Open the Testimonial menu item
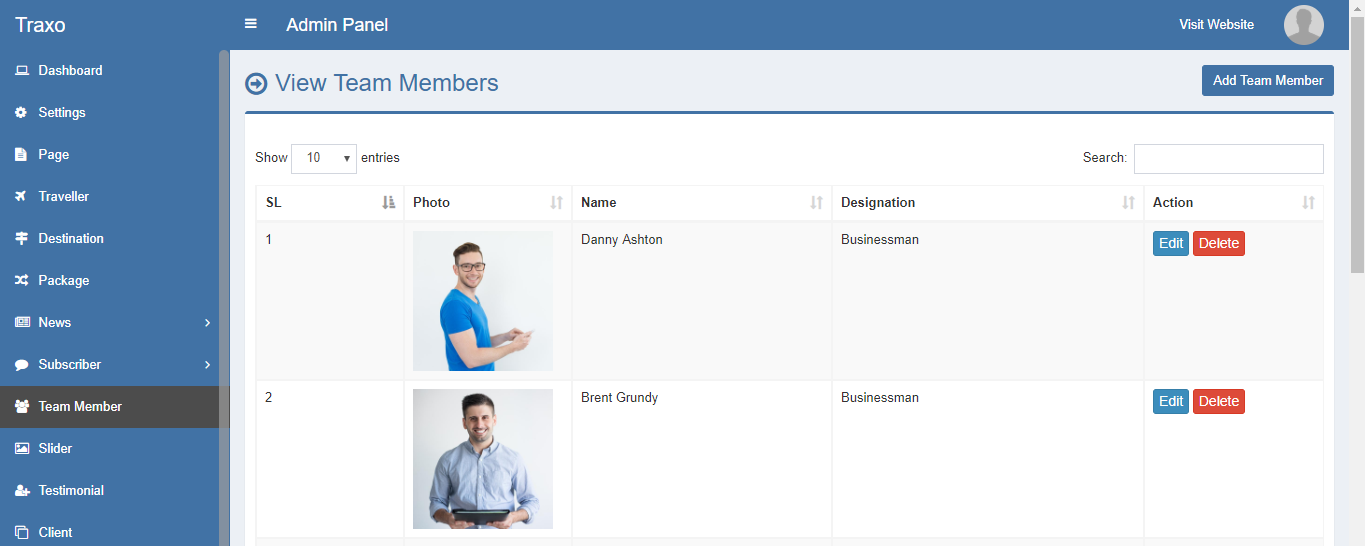Screen dimensions: 1365x546 click(x=71, y=491)
